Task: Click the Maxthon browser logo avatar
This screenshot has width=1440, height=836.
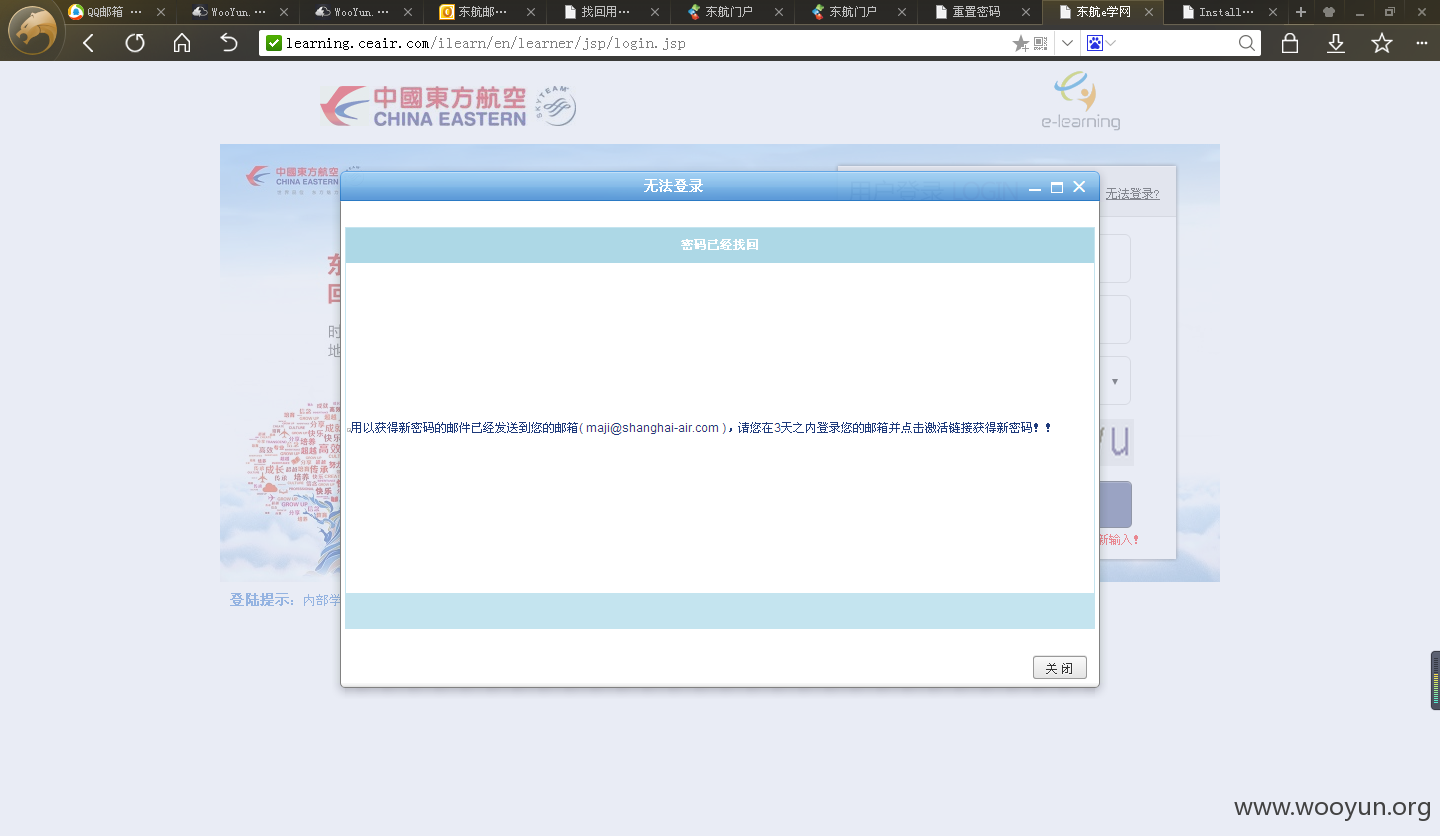Action: [32, 30]
